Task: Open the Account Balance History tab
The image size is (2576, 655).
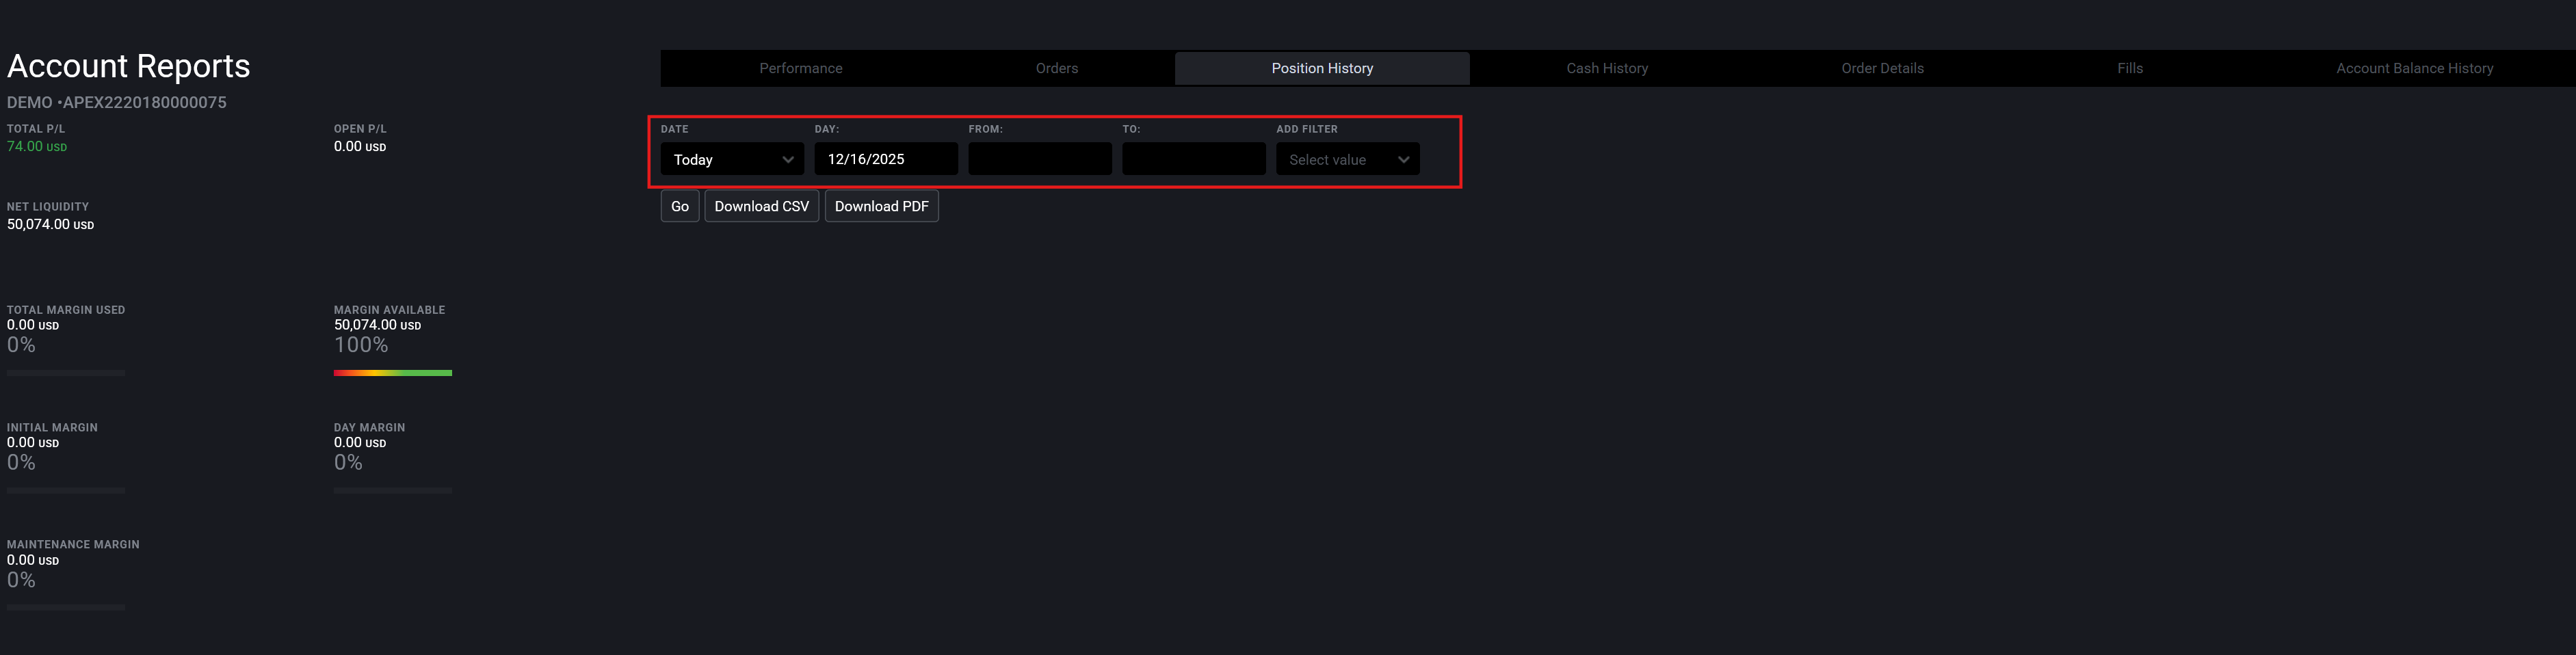Action: coord(2415,68)
